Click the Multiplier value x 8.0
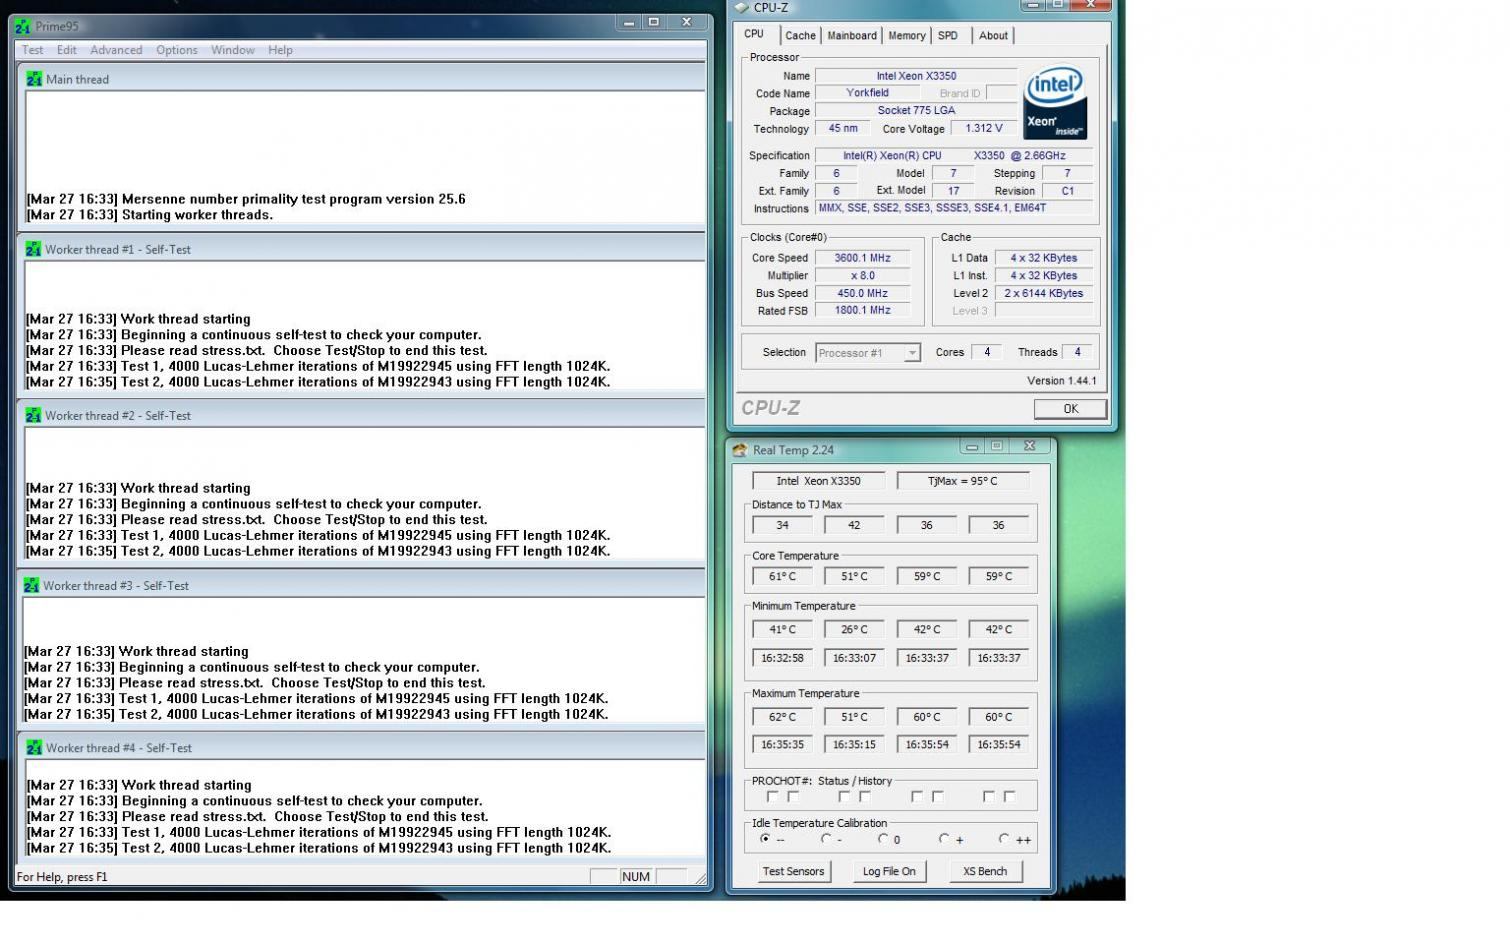1510x944 pixels. (863, 276)
